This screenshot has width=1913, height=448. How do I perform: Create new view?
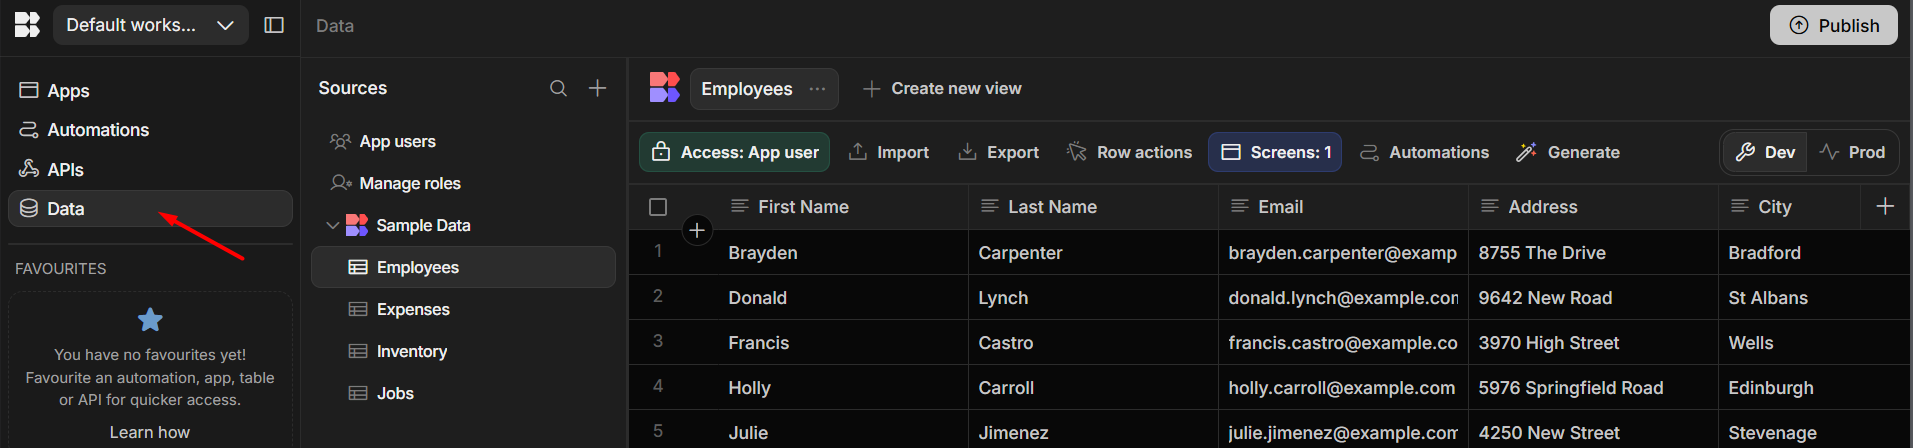[942, 88]
